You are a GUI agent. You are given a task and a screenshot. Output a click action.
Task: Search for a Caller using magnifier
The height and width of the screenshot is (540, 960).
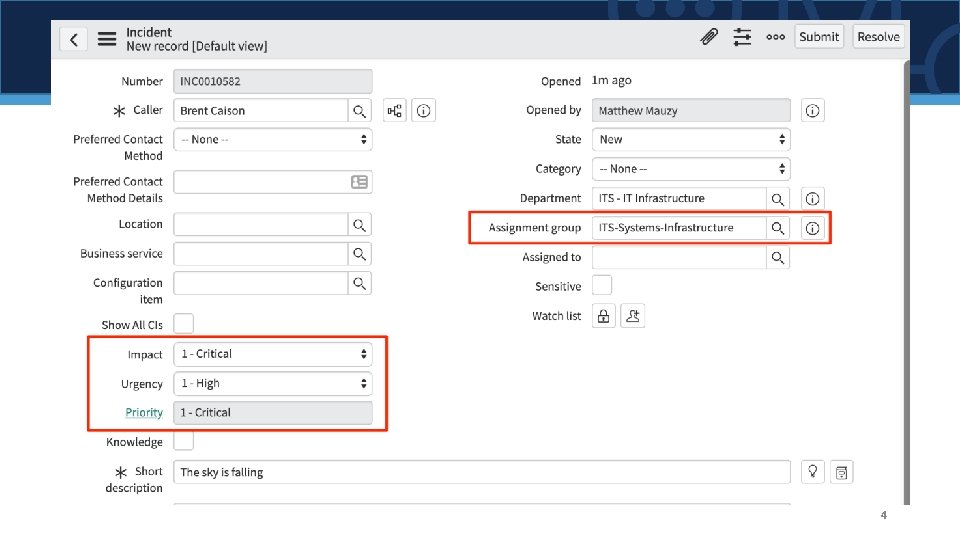[359, 111]
